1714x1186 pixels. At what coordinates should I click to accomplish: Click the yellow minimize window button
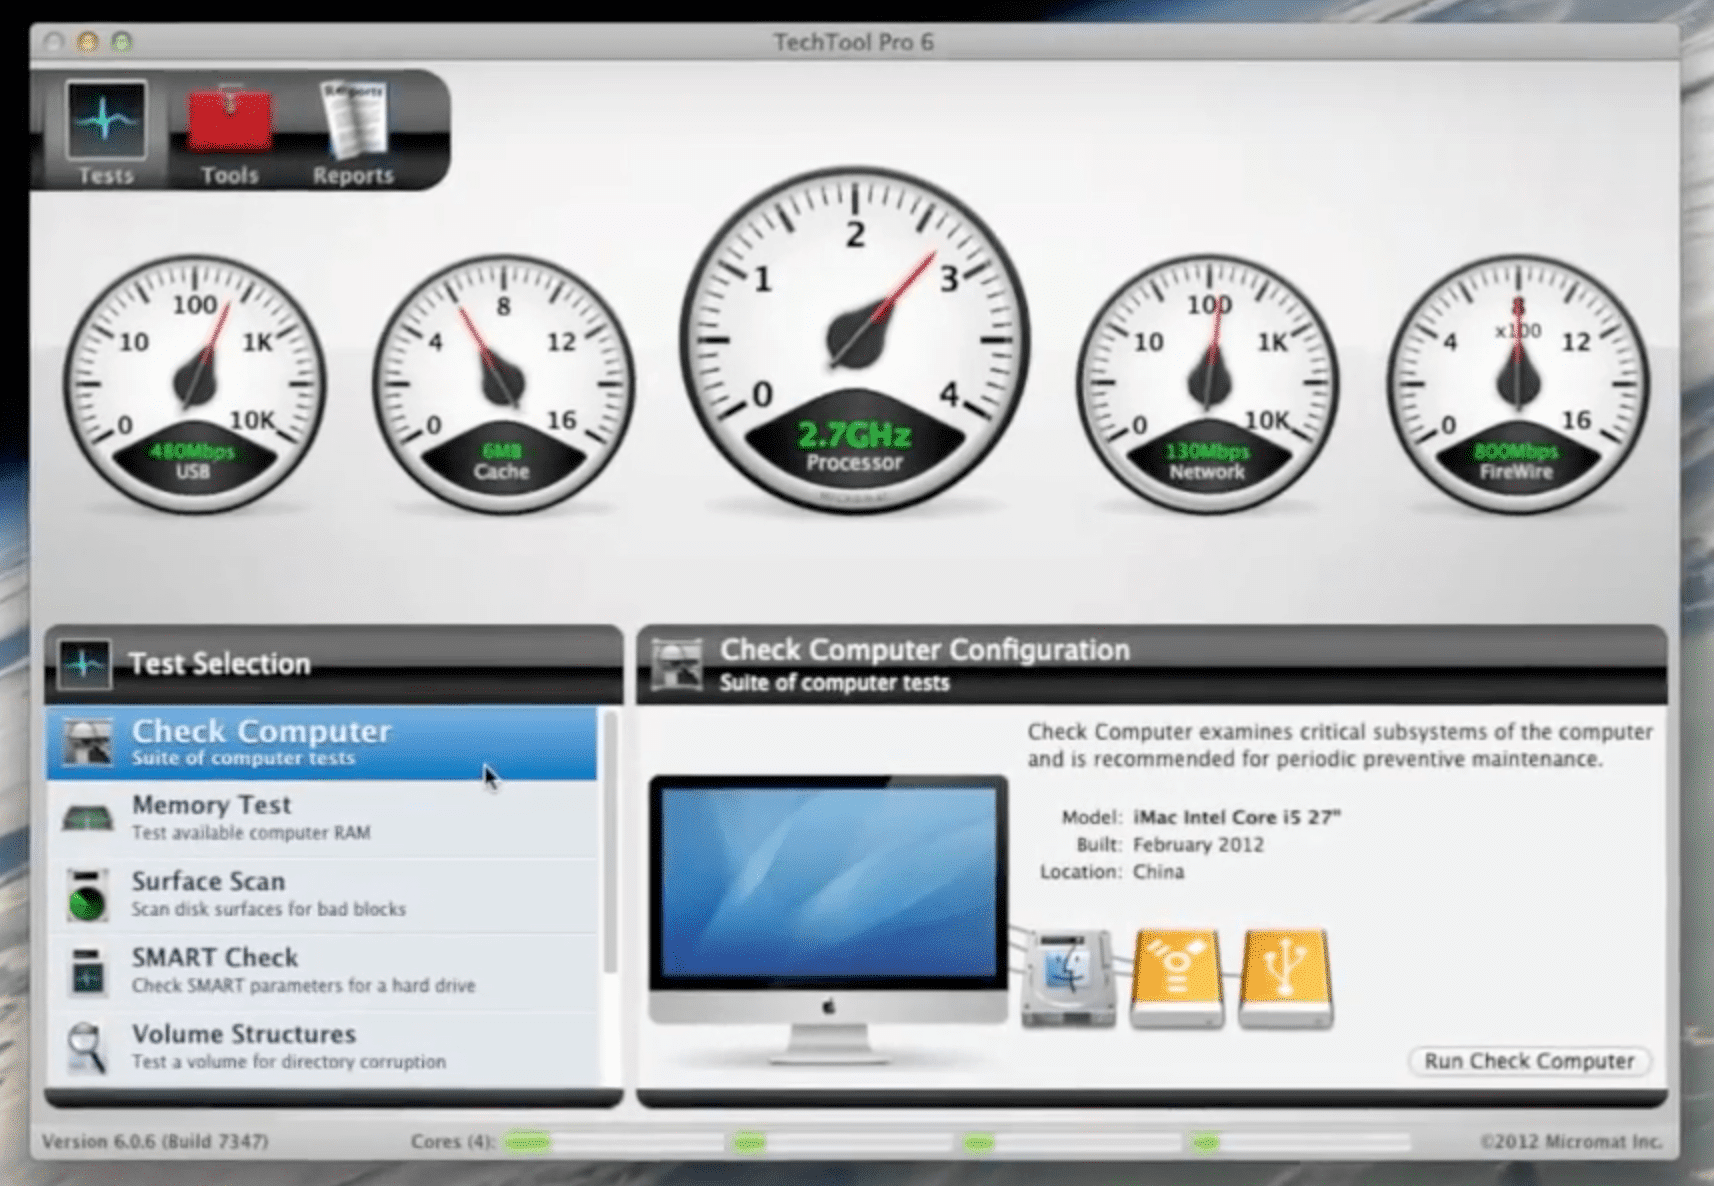88,42
